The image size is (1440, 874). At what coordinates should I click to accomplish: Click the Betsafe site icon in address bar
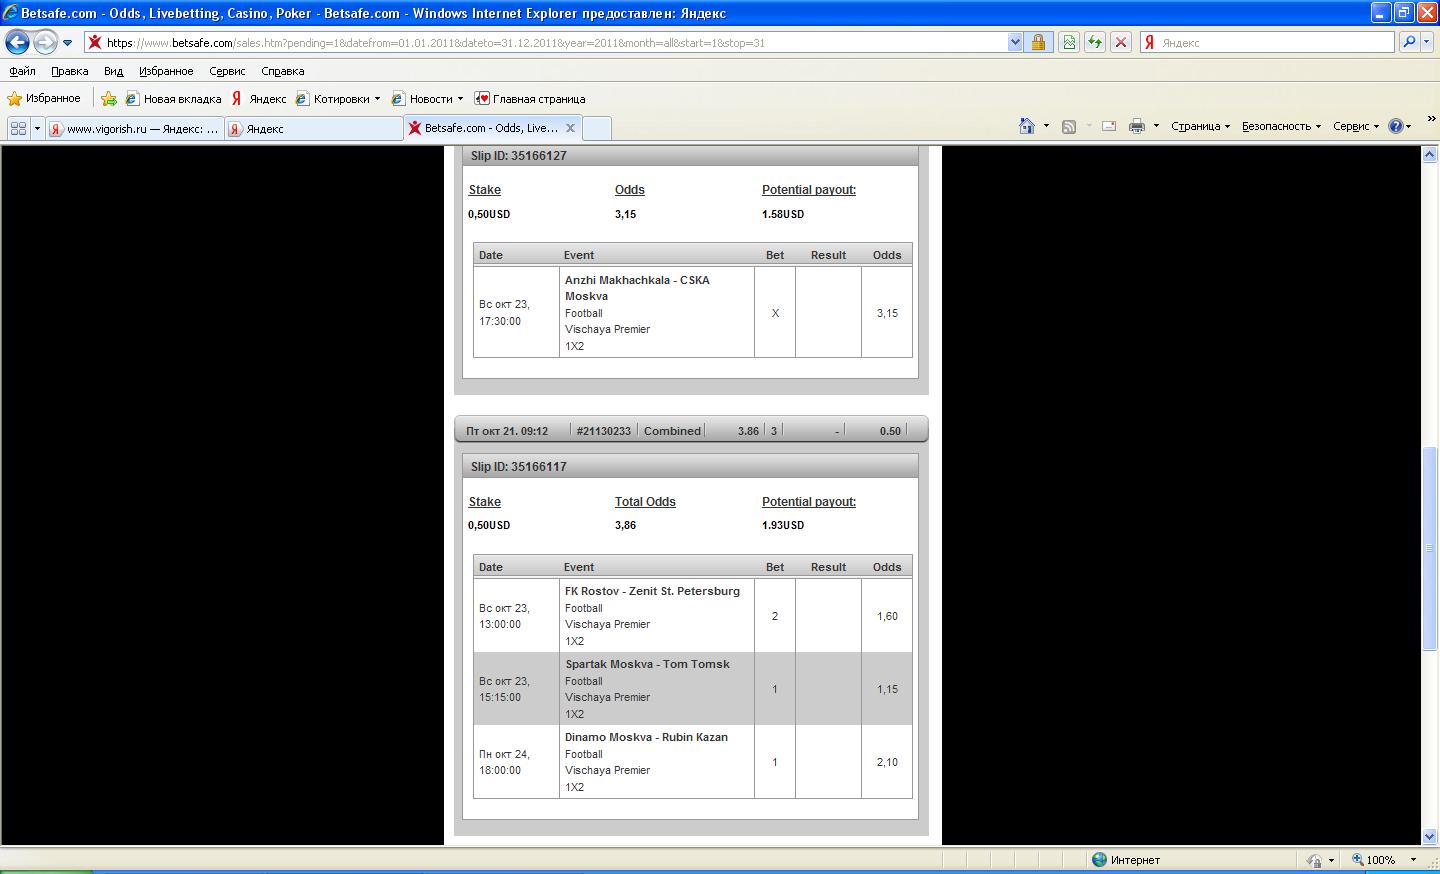click(x=94, y=43)
